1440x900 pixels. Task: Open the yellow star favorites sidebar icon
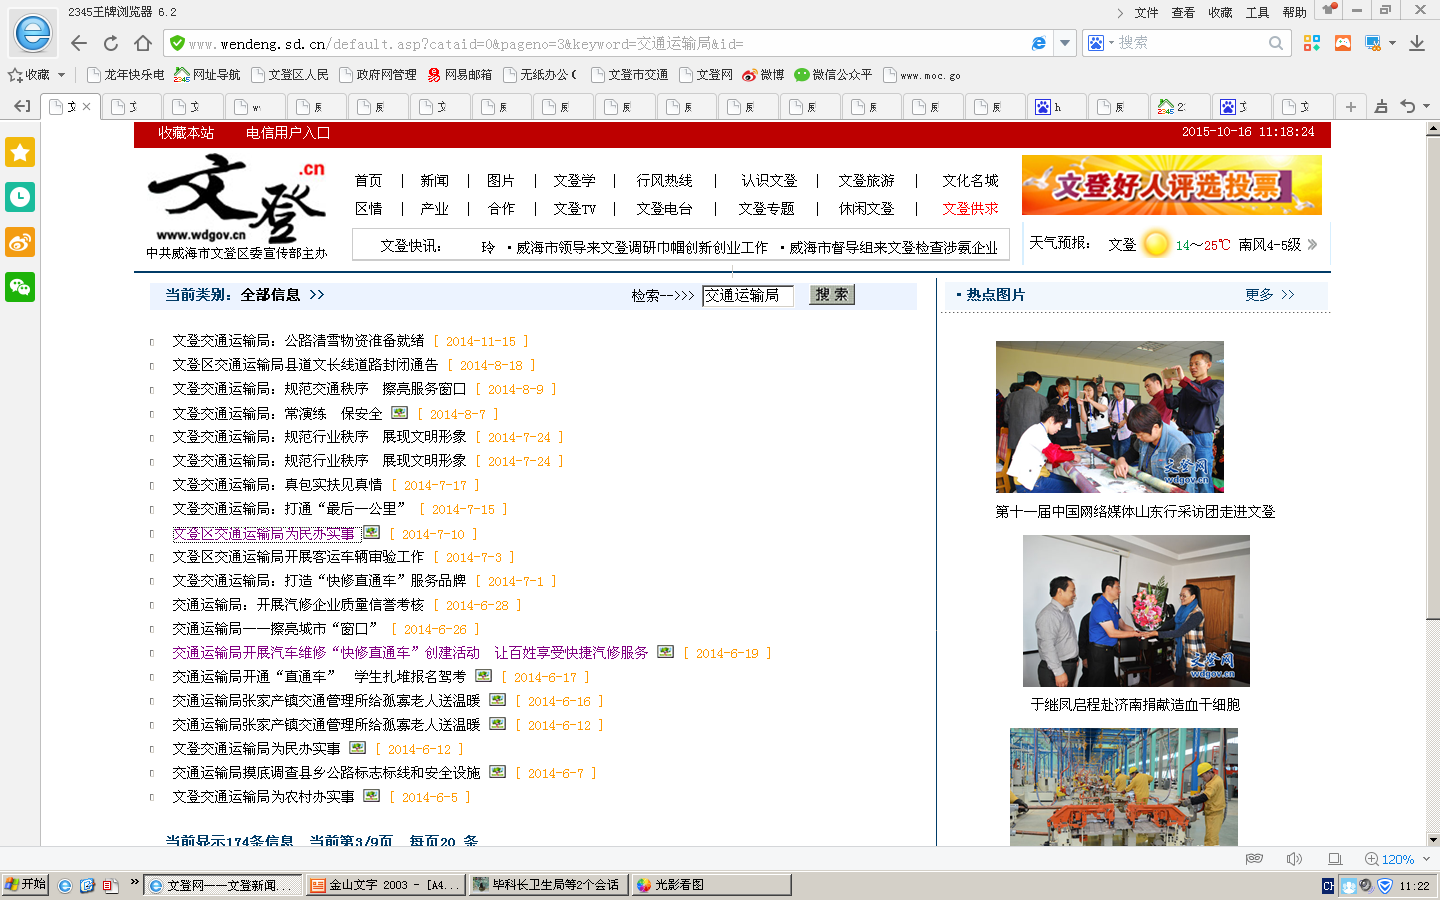[20, 152]
